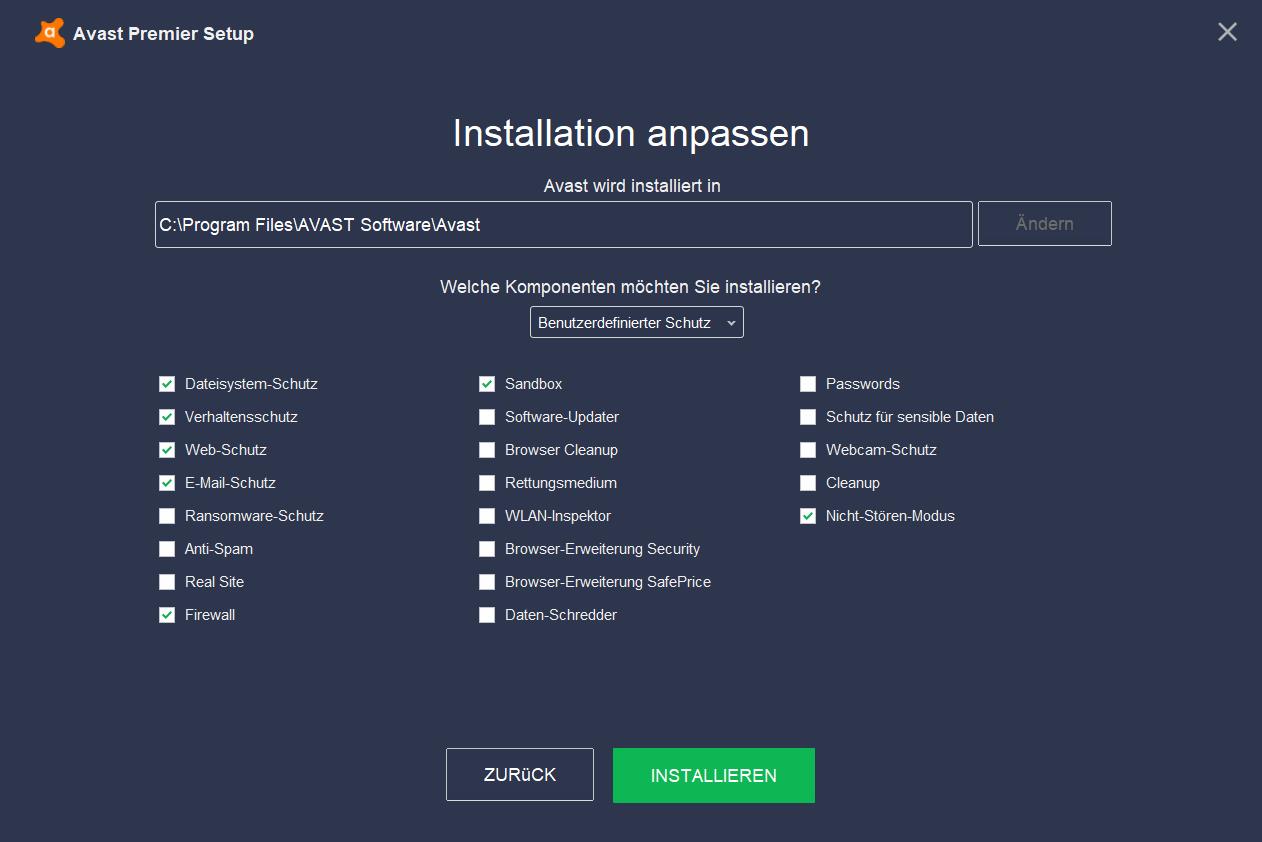
Task: Enable Schutz für sensible Daten
Action: tap(808, 417)
